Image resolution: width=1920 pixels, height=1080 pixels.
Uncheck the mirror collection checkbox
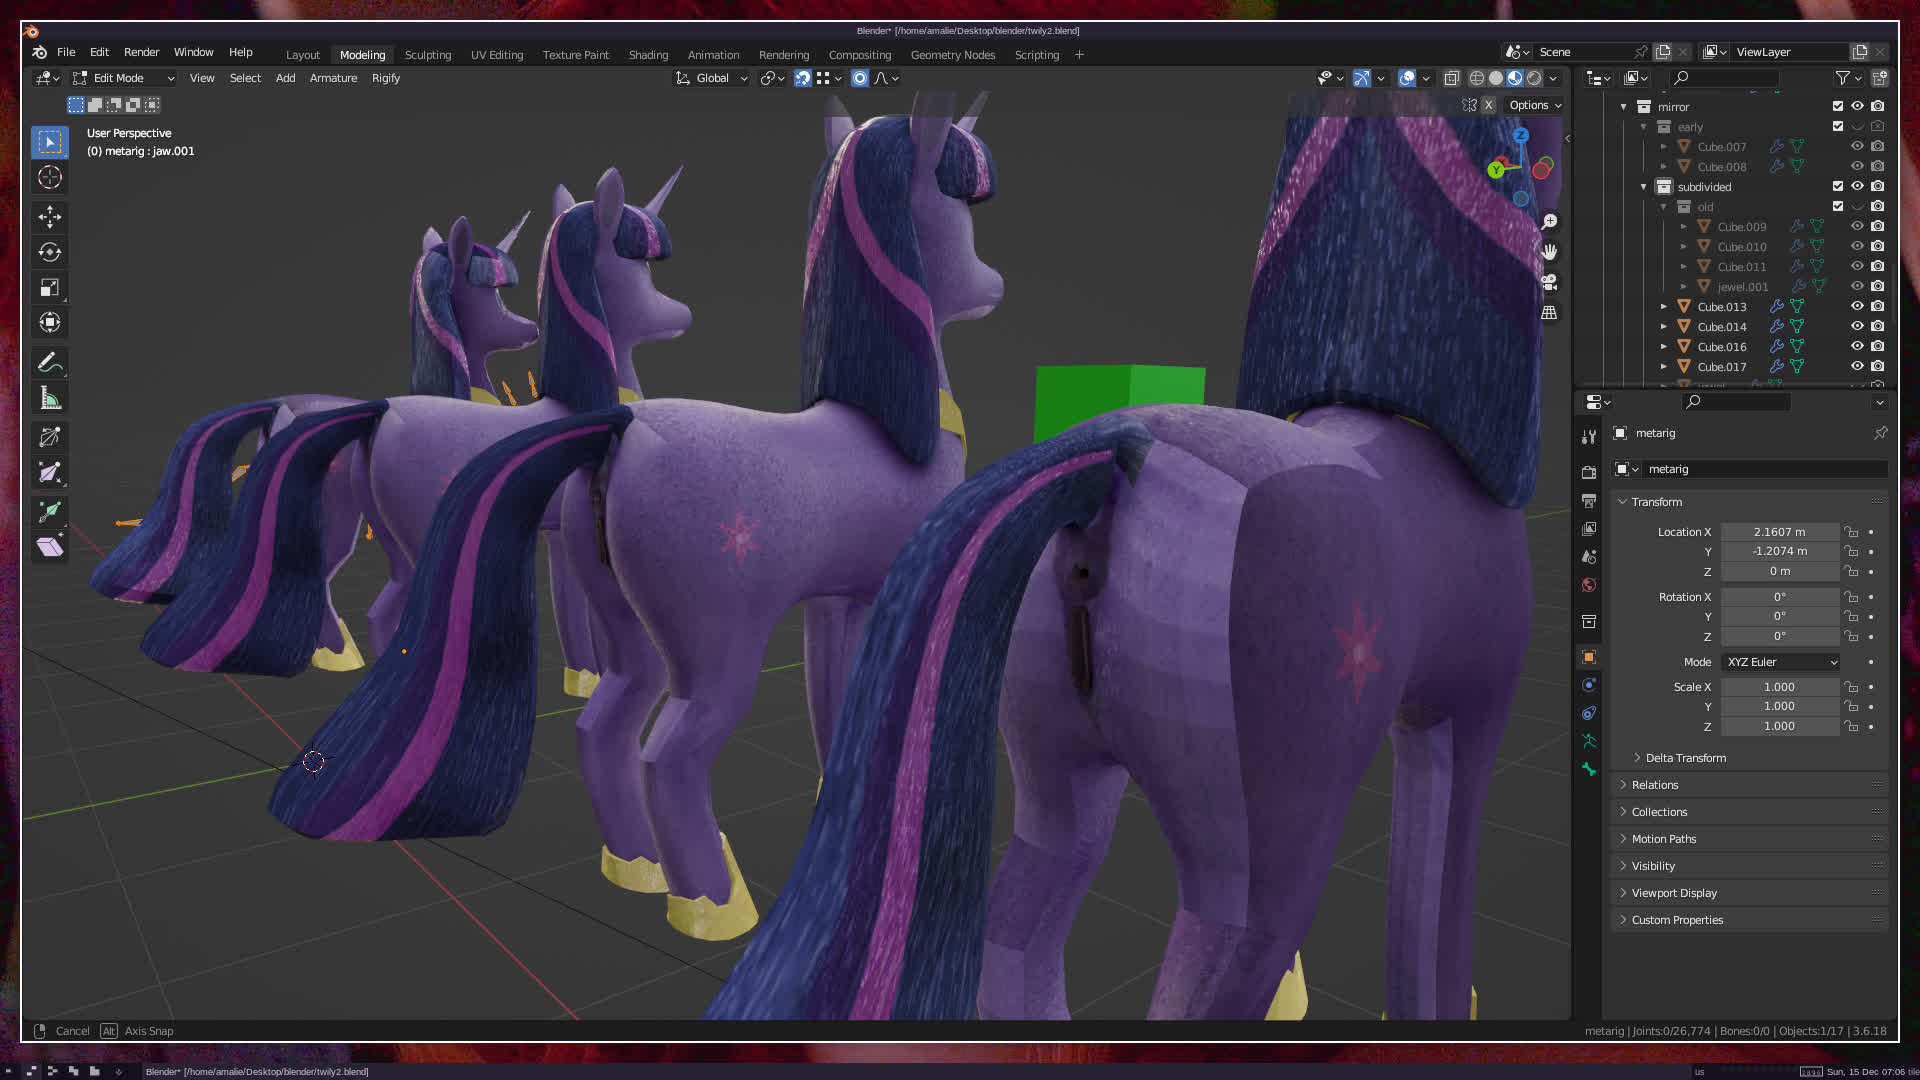(1837, 106)
